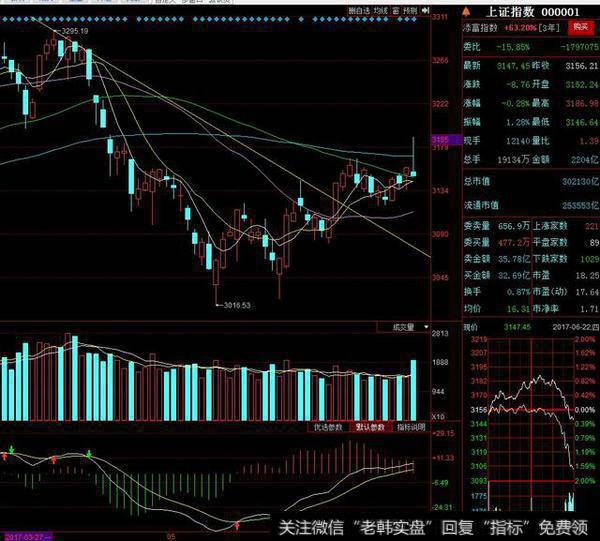The height and width of the screenshot is (541, 600).
Task: Click the red arrow signal at MACD bottom
Action: click(237, 524)
